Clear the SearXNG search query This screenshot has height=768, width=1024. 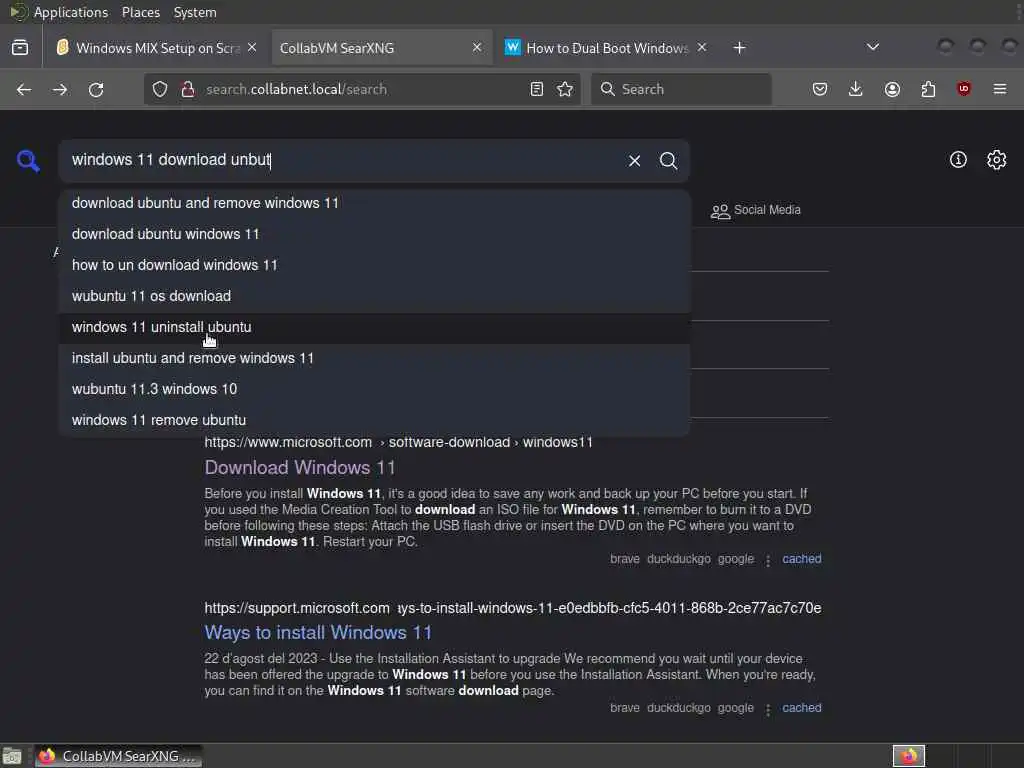[634, 161]
